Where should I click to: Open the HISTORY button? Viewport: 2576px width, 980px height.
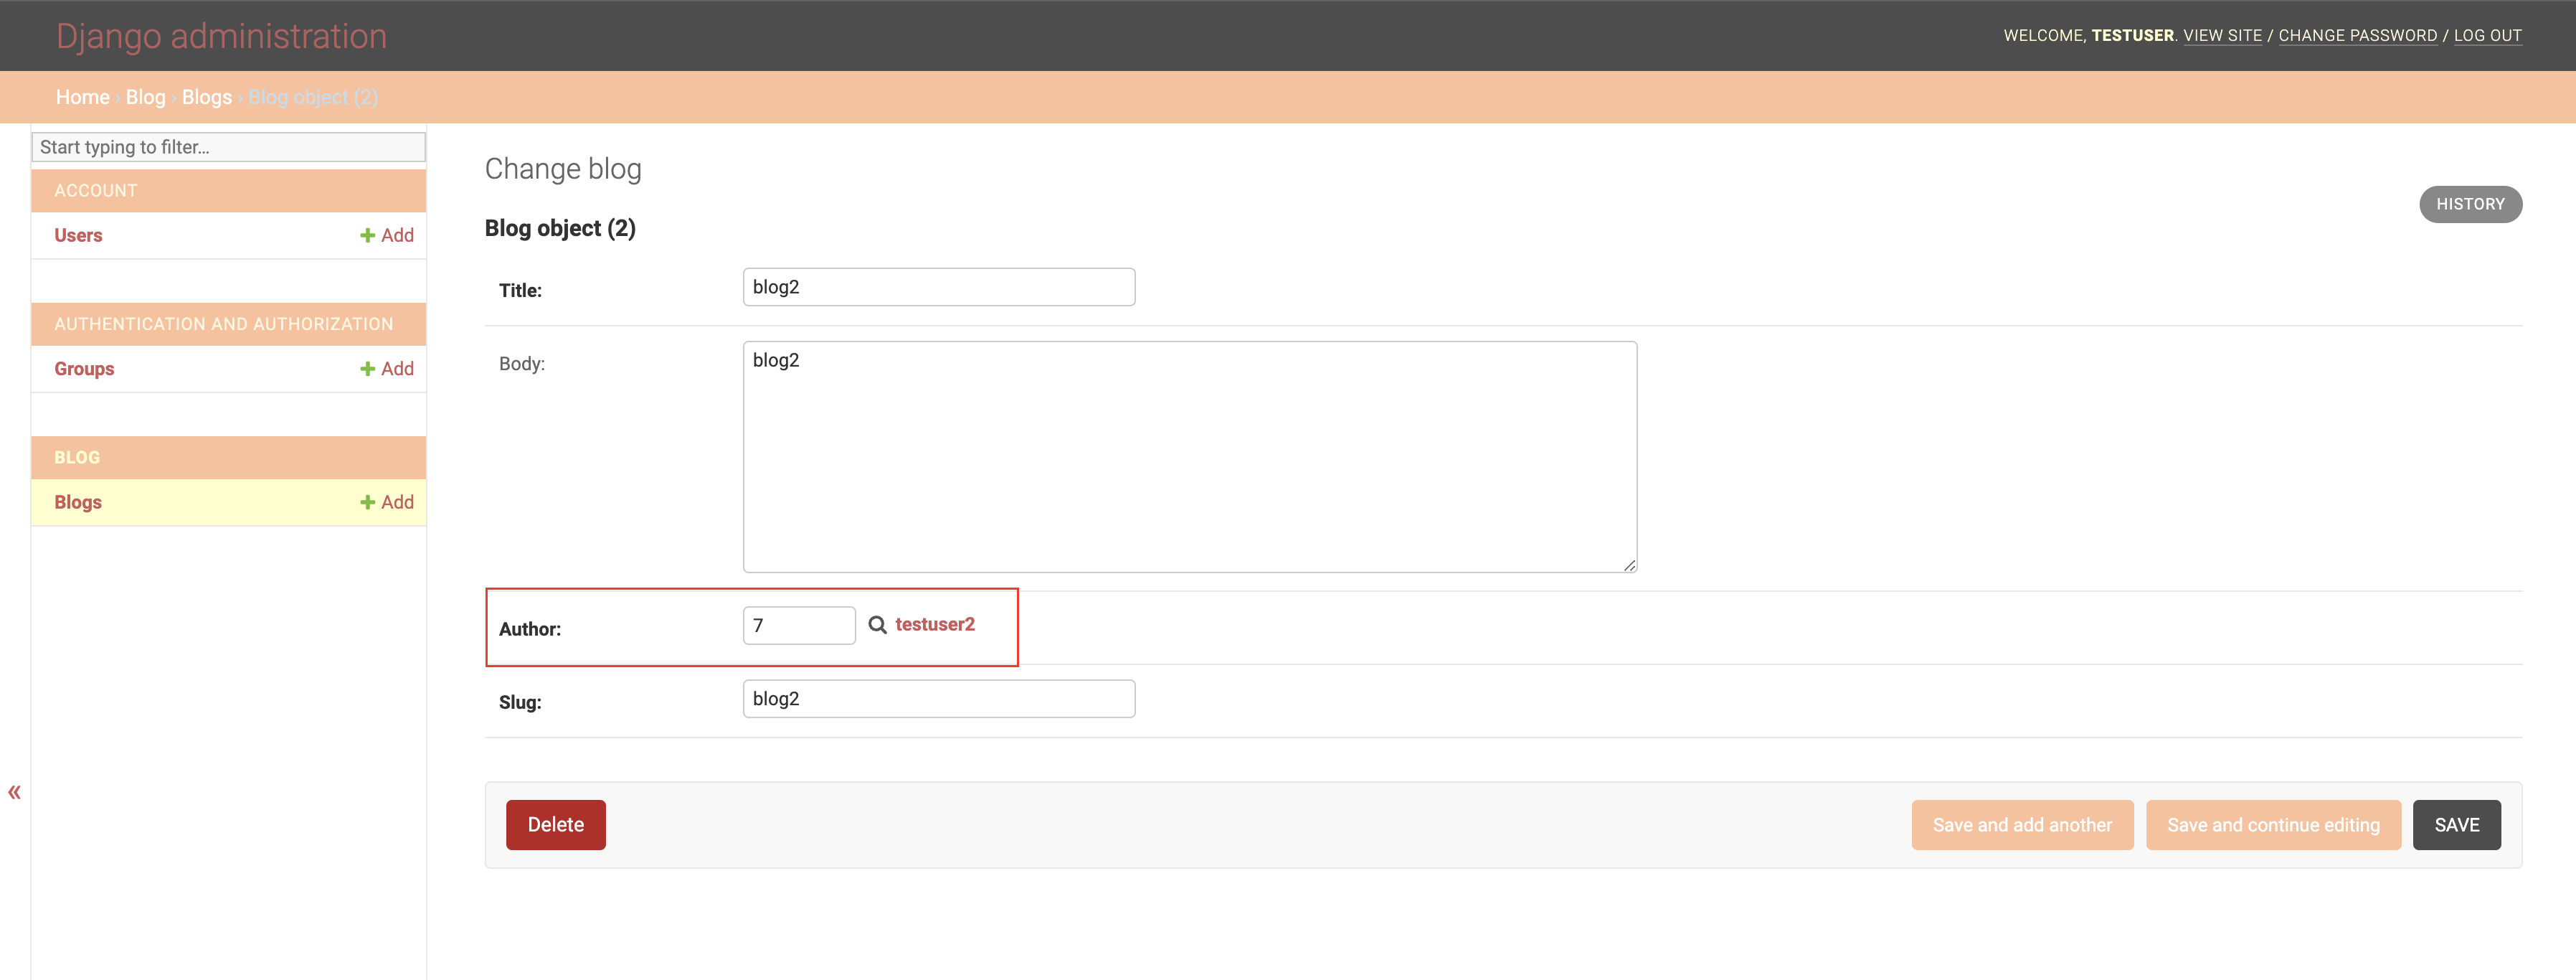tap(2469, 204)
